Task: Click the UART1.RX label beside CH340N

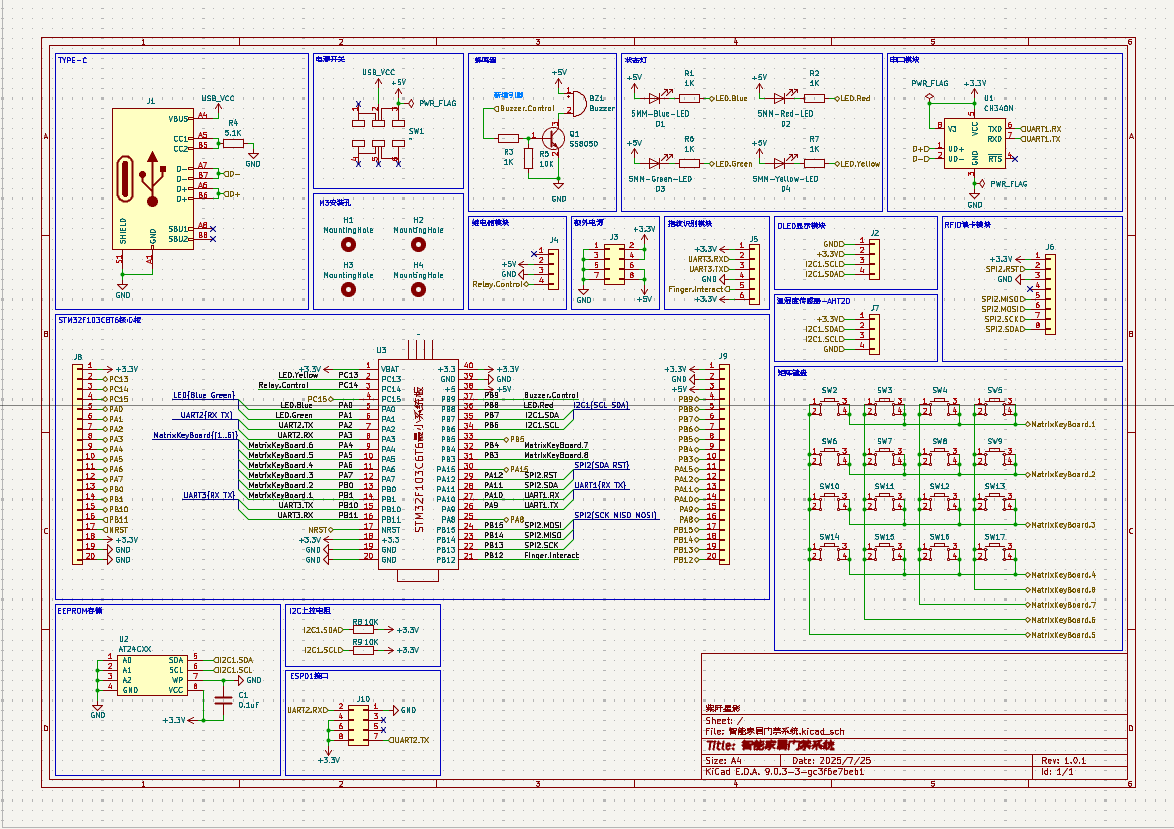Action: coord(1040,129)
